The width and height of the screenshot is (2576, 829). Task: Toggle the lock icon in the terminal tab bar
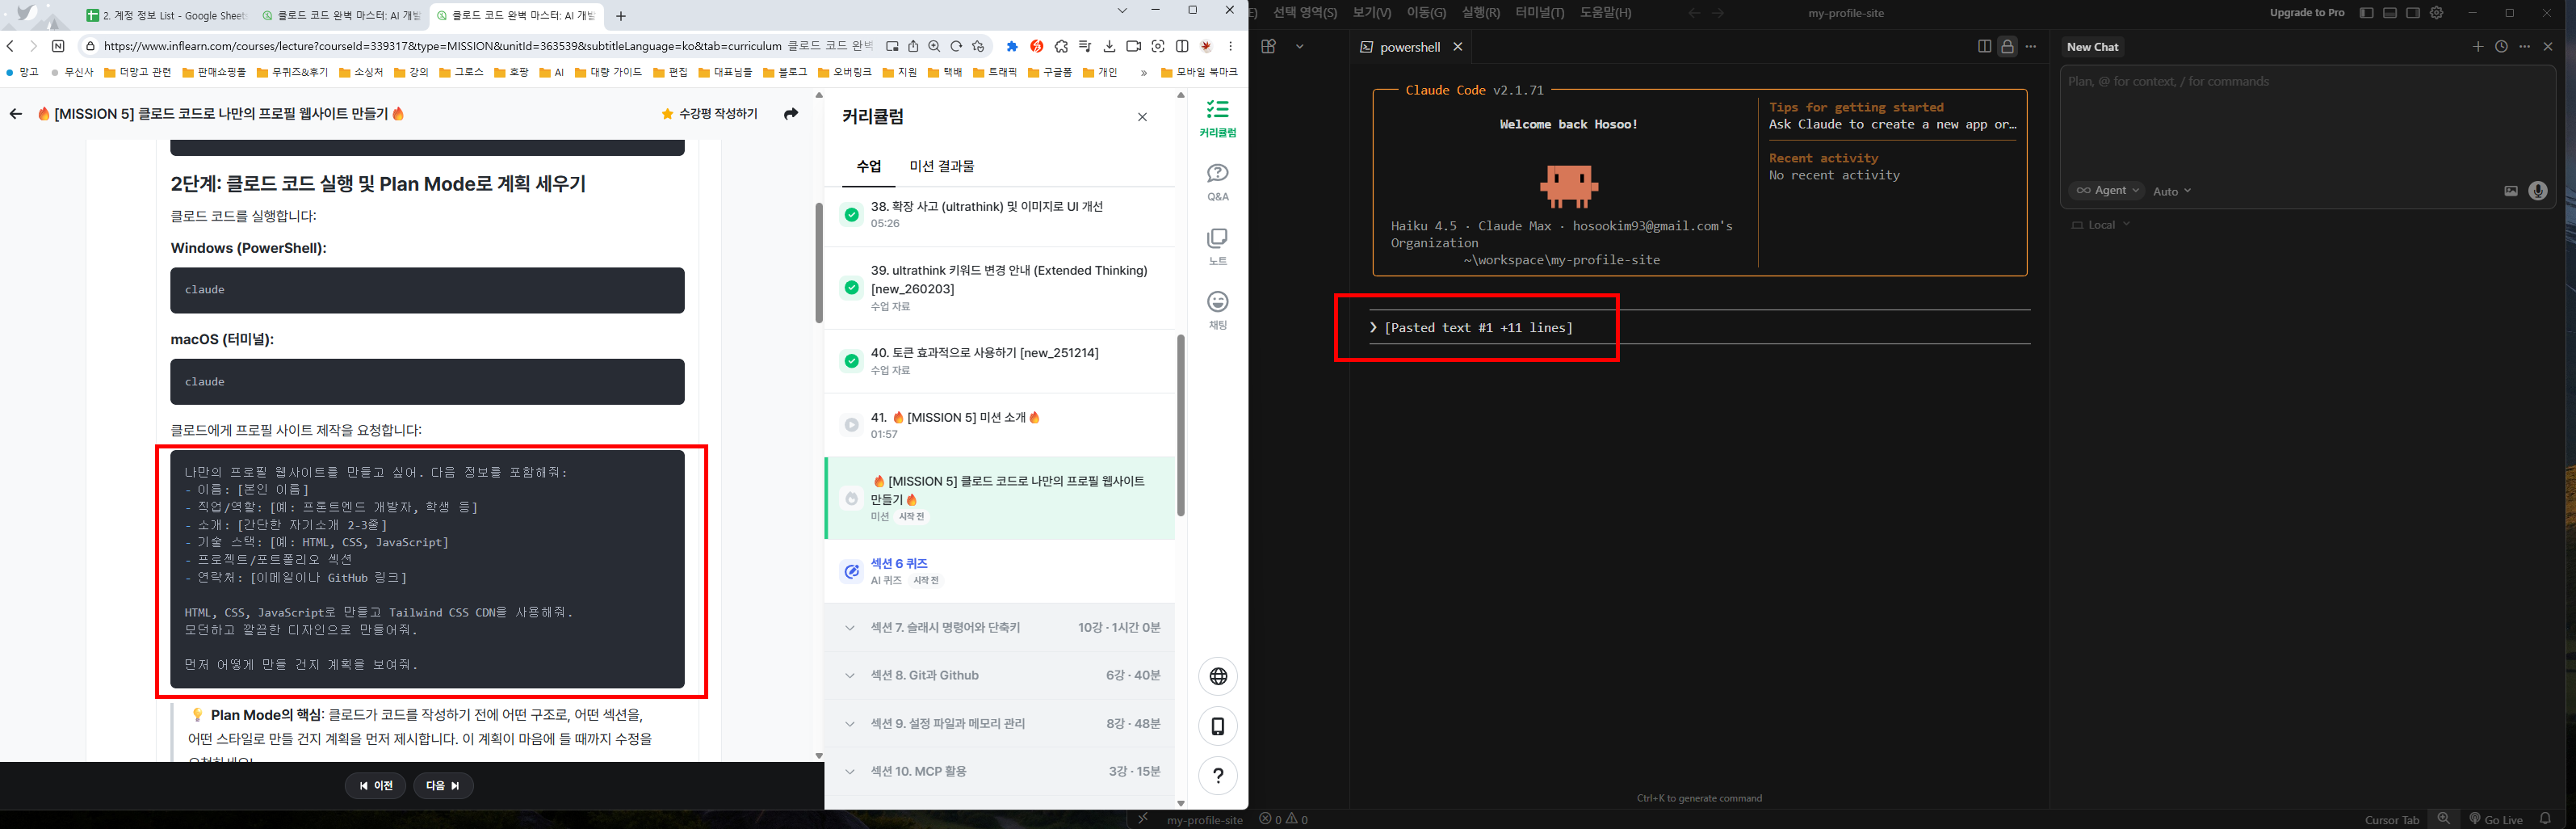point(2007,47)
